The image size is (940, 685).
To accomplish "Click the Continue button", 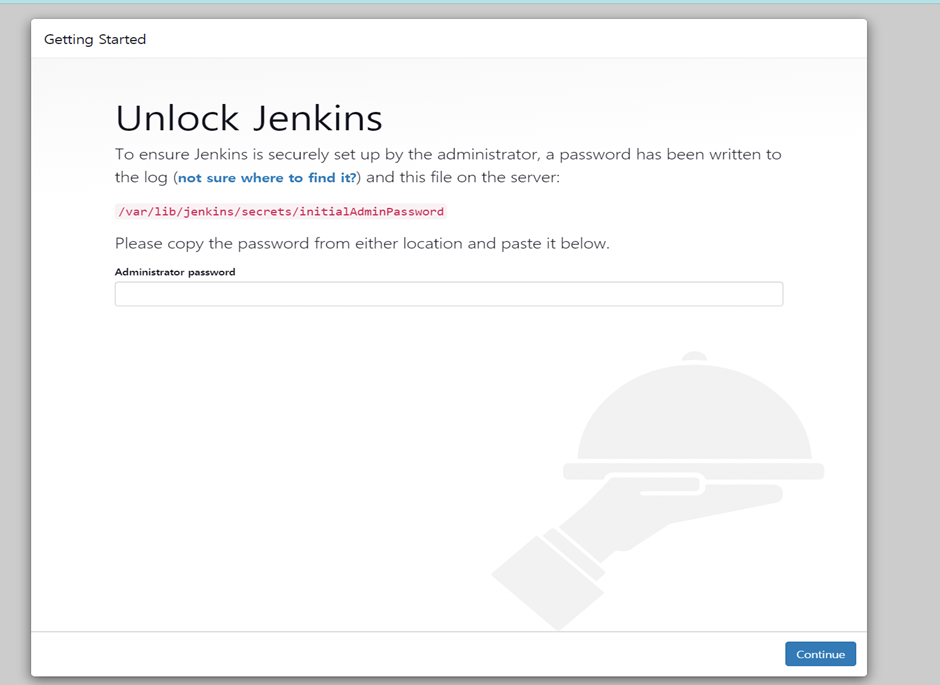I will point(820,654).
